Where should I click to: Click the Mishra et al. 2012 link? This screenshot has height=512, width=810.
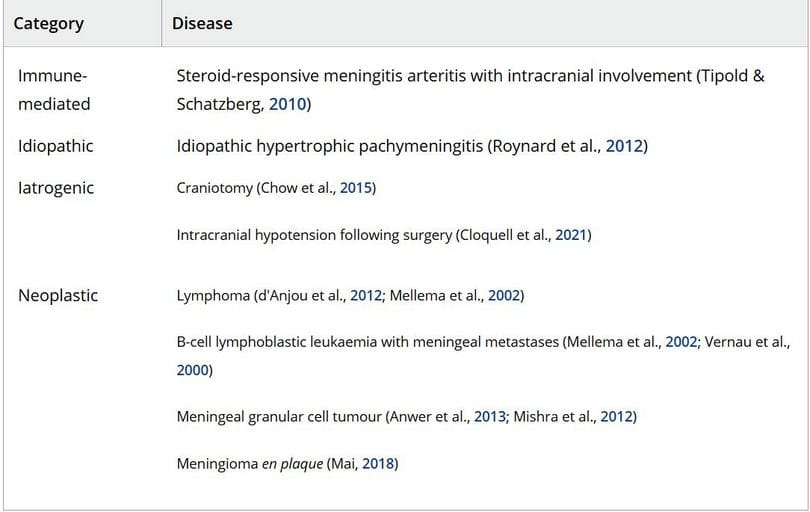[x=616, y=416]
